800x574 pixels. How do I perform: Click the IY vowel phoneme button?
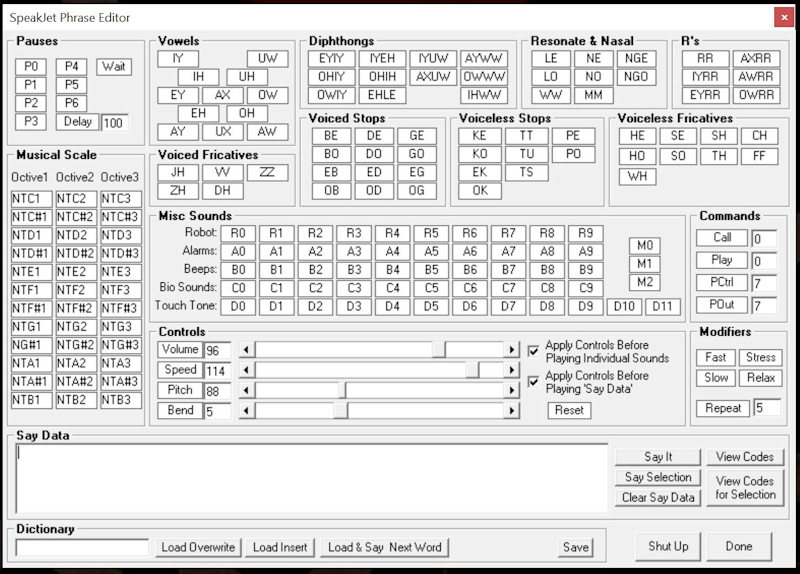(x=178, y=58)
